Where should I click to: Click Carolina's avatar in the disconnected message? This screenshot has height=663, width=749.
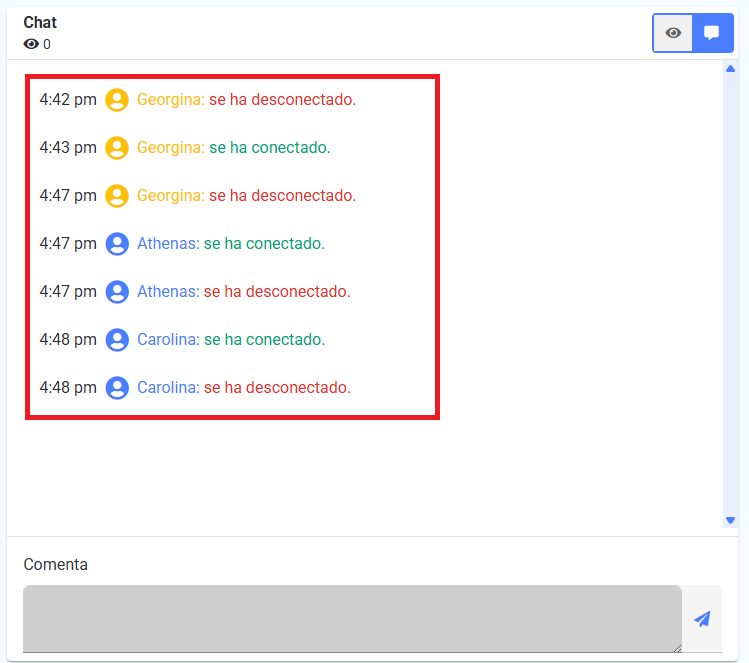117,388
